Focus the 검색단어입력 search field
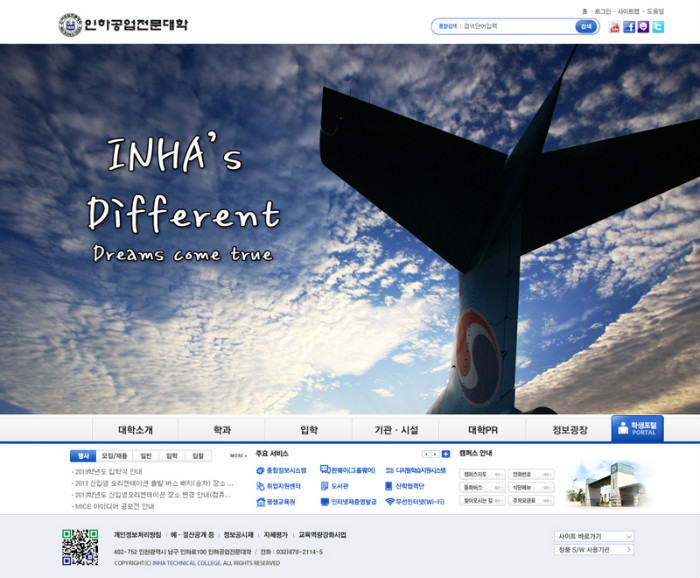Screen dimensions: 700x578 tap(518, 27)
